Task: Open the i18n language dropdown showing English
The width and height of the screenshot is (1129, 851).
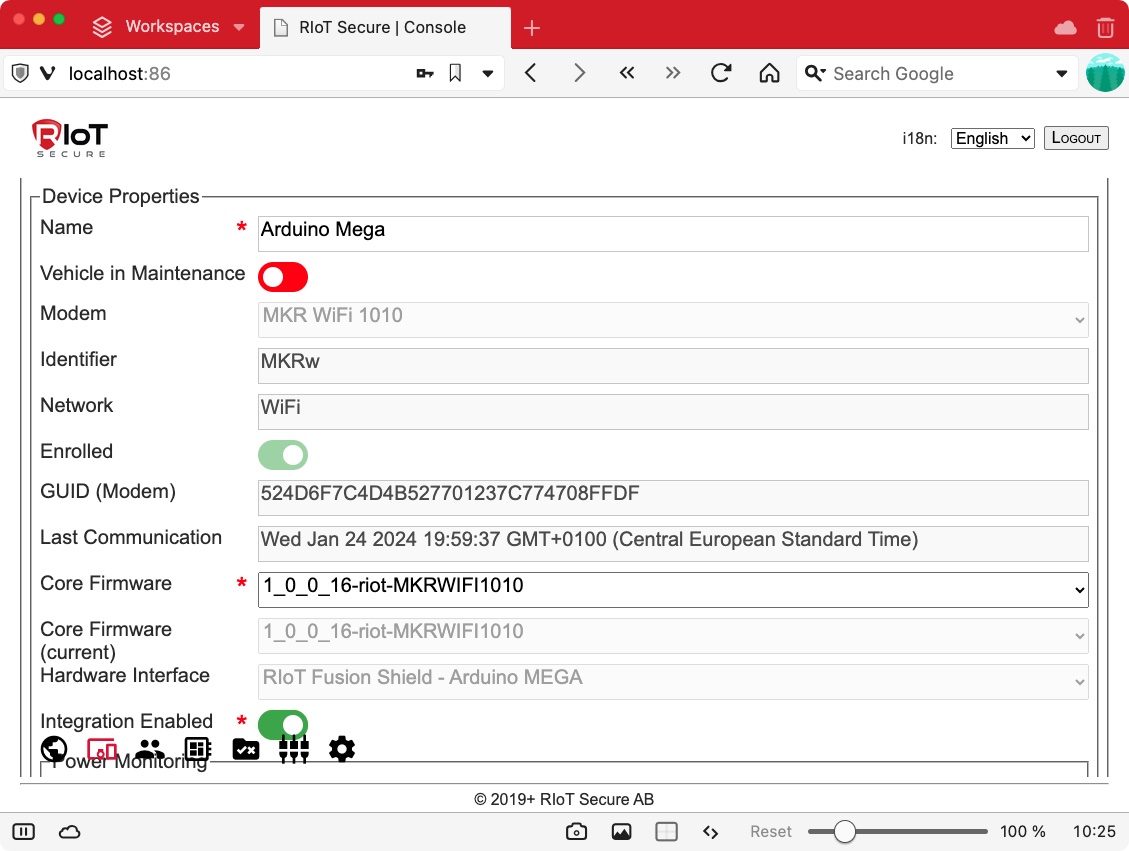Action: click(992, 138)
